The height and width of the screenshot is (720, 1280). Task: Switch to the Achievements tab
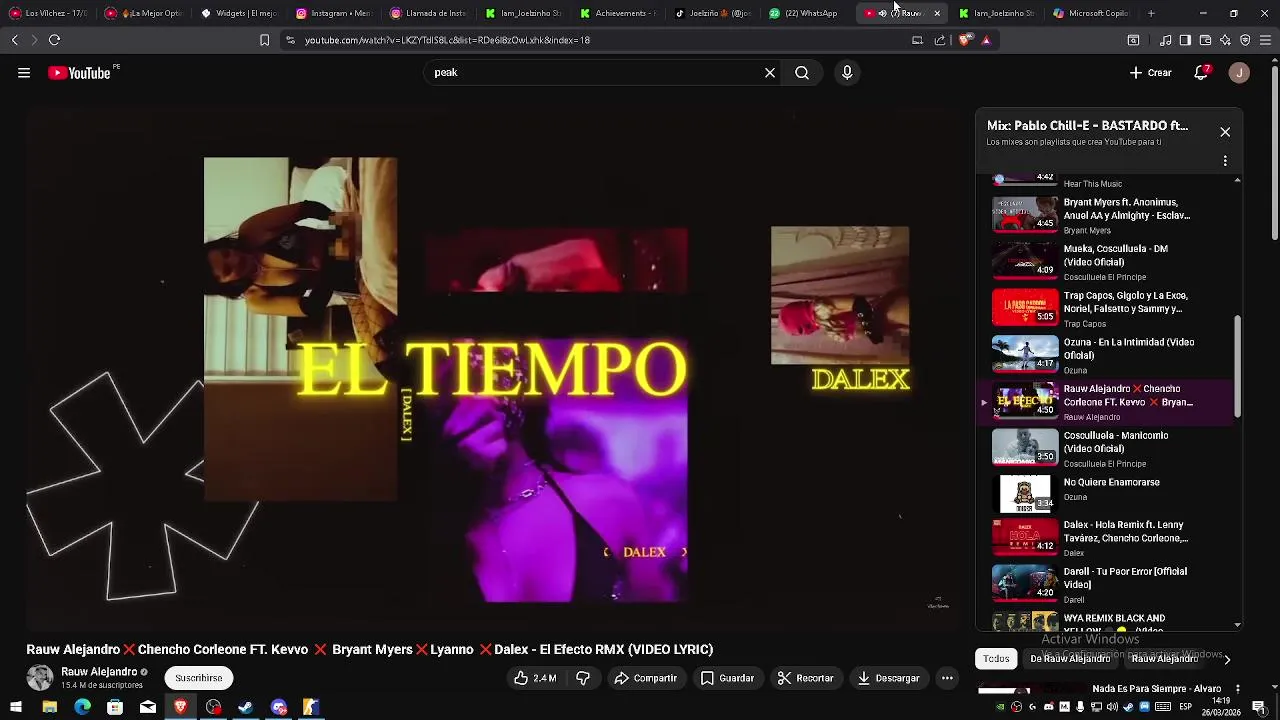click(617, 13)
